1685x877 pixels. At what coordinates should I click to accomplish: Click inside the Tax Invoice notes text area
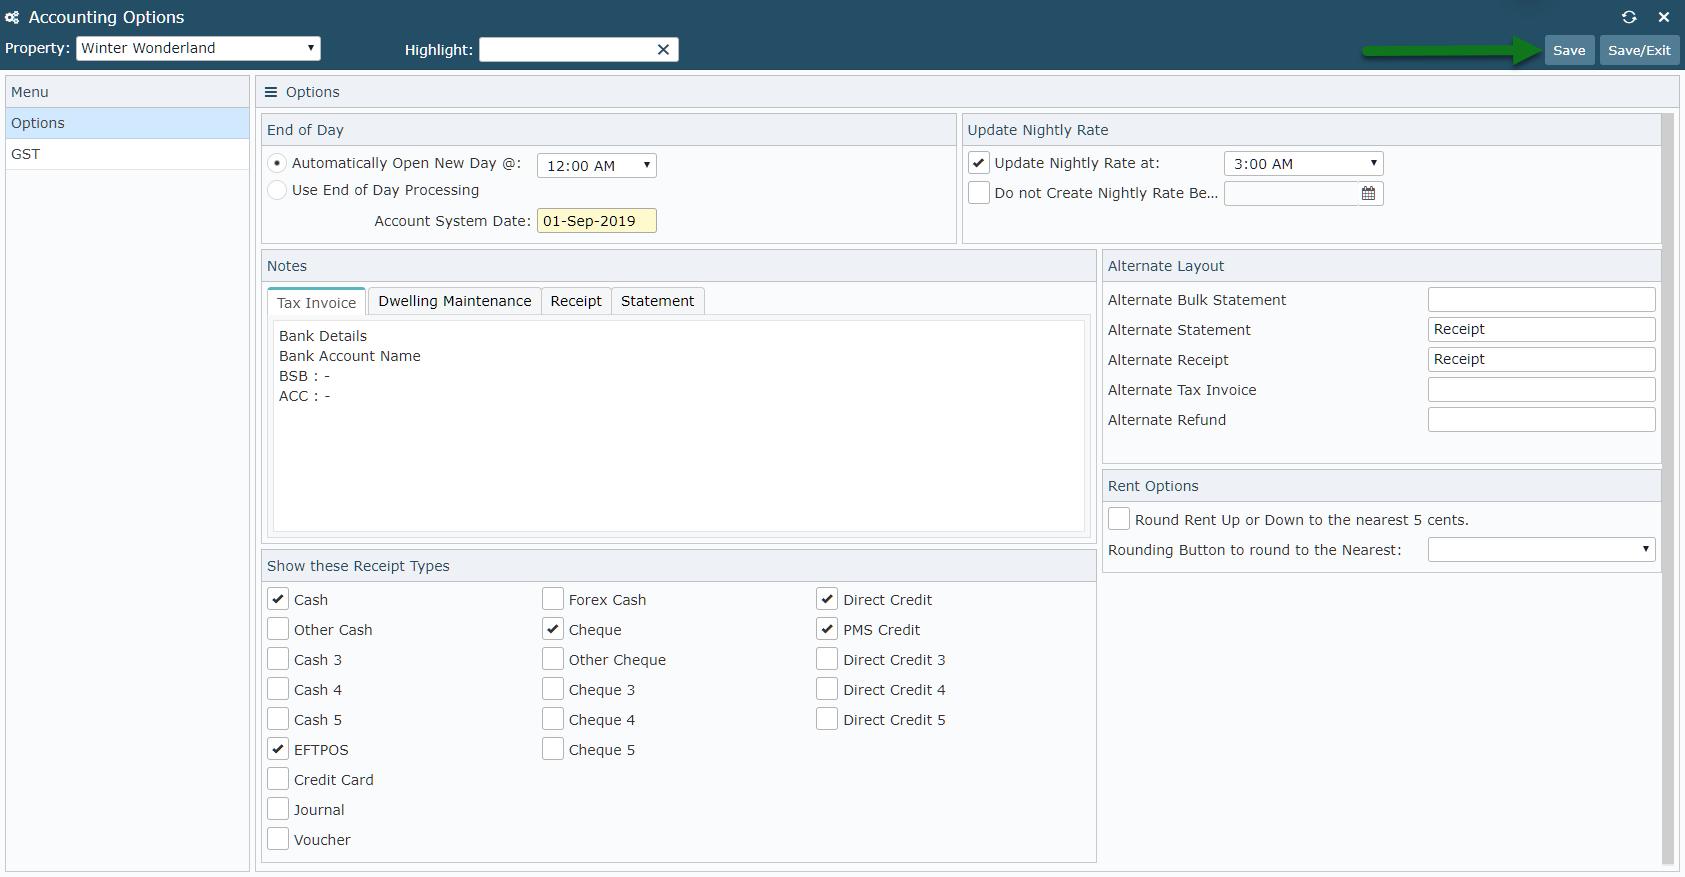[679, 426]
